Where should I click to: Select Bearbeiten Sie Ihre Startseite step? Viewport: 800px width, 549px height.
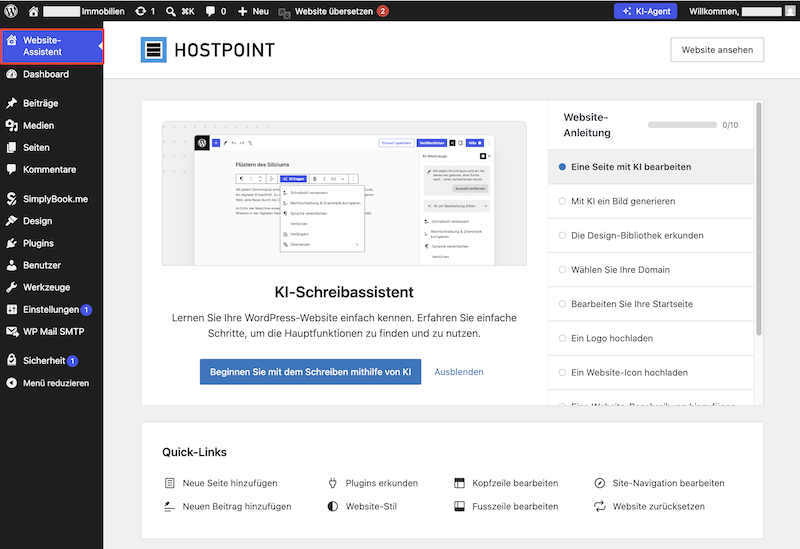[x=651, y=304]
